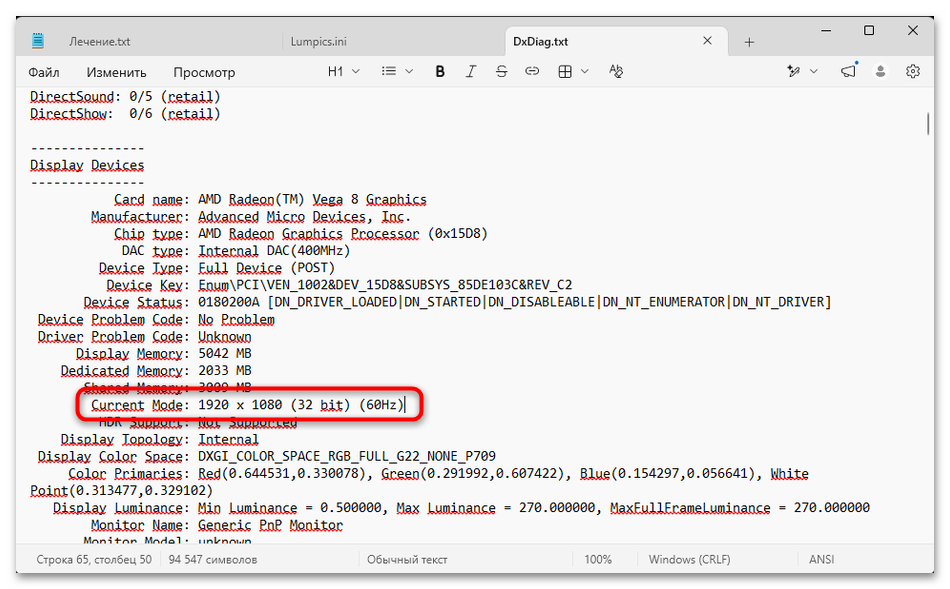Click the ANSI encoding indicator
950x589 pixels.
(822, 559)
